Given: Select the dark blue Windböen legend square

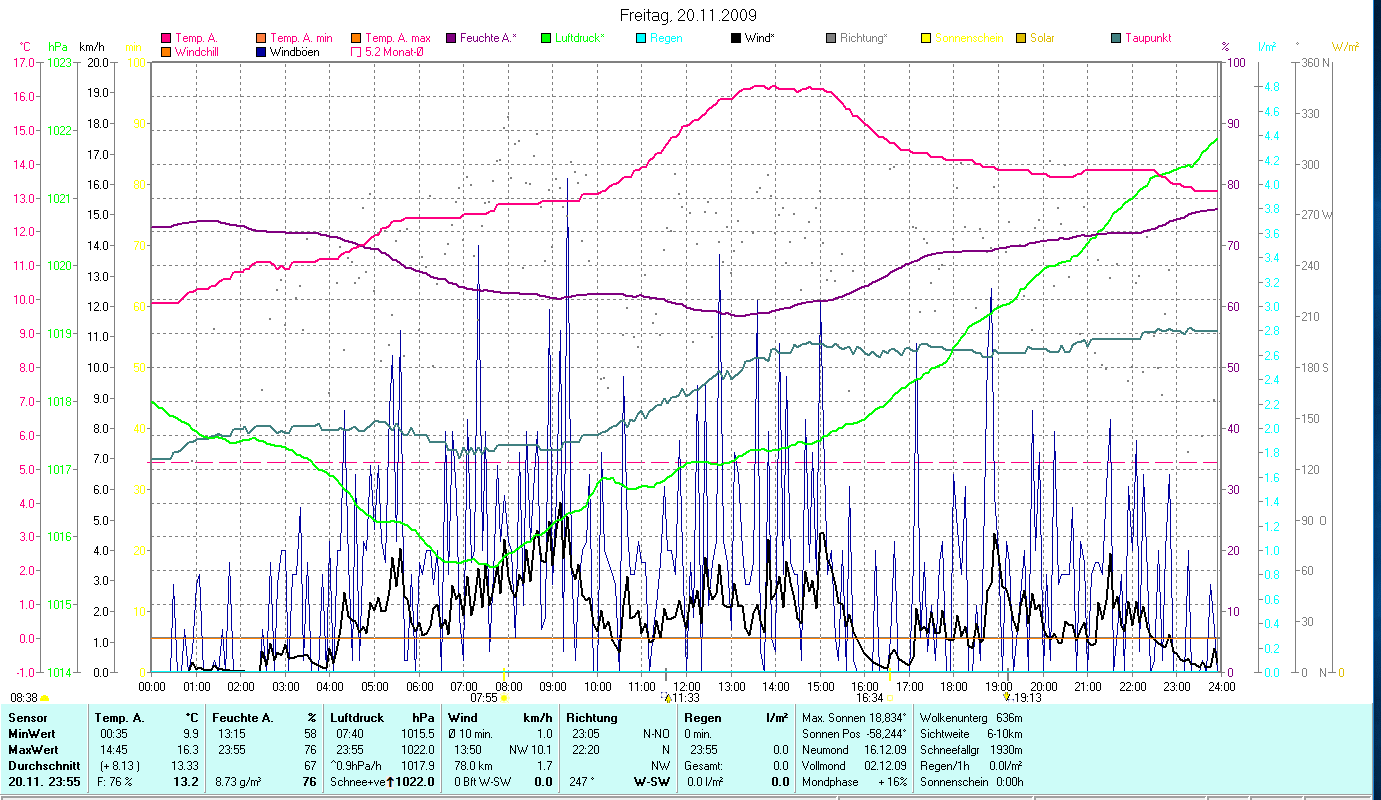Looking at the screenshot, I should tap(261, 52).
